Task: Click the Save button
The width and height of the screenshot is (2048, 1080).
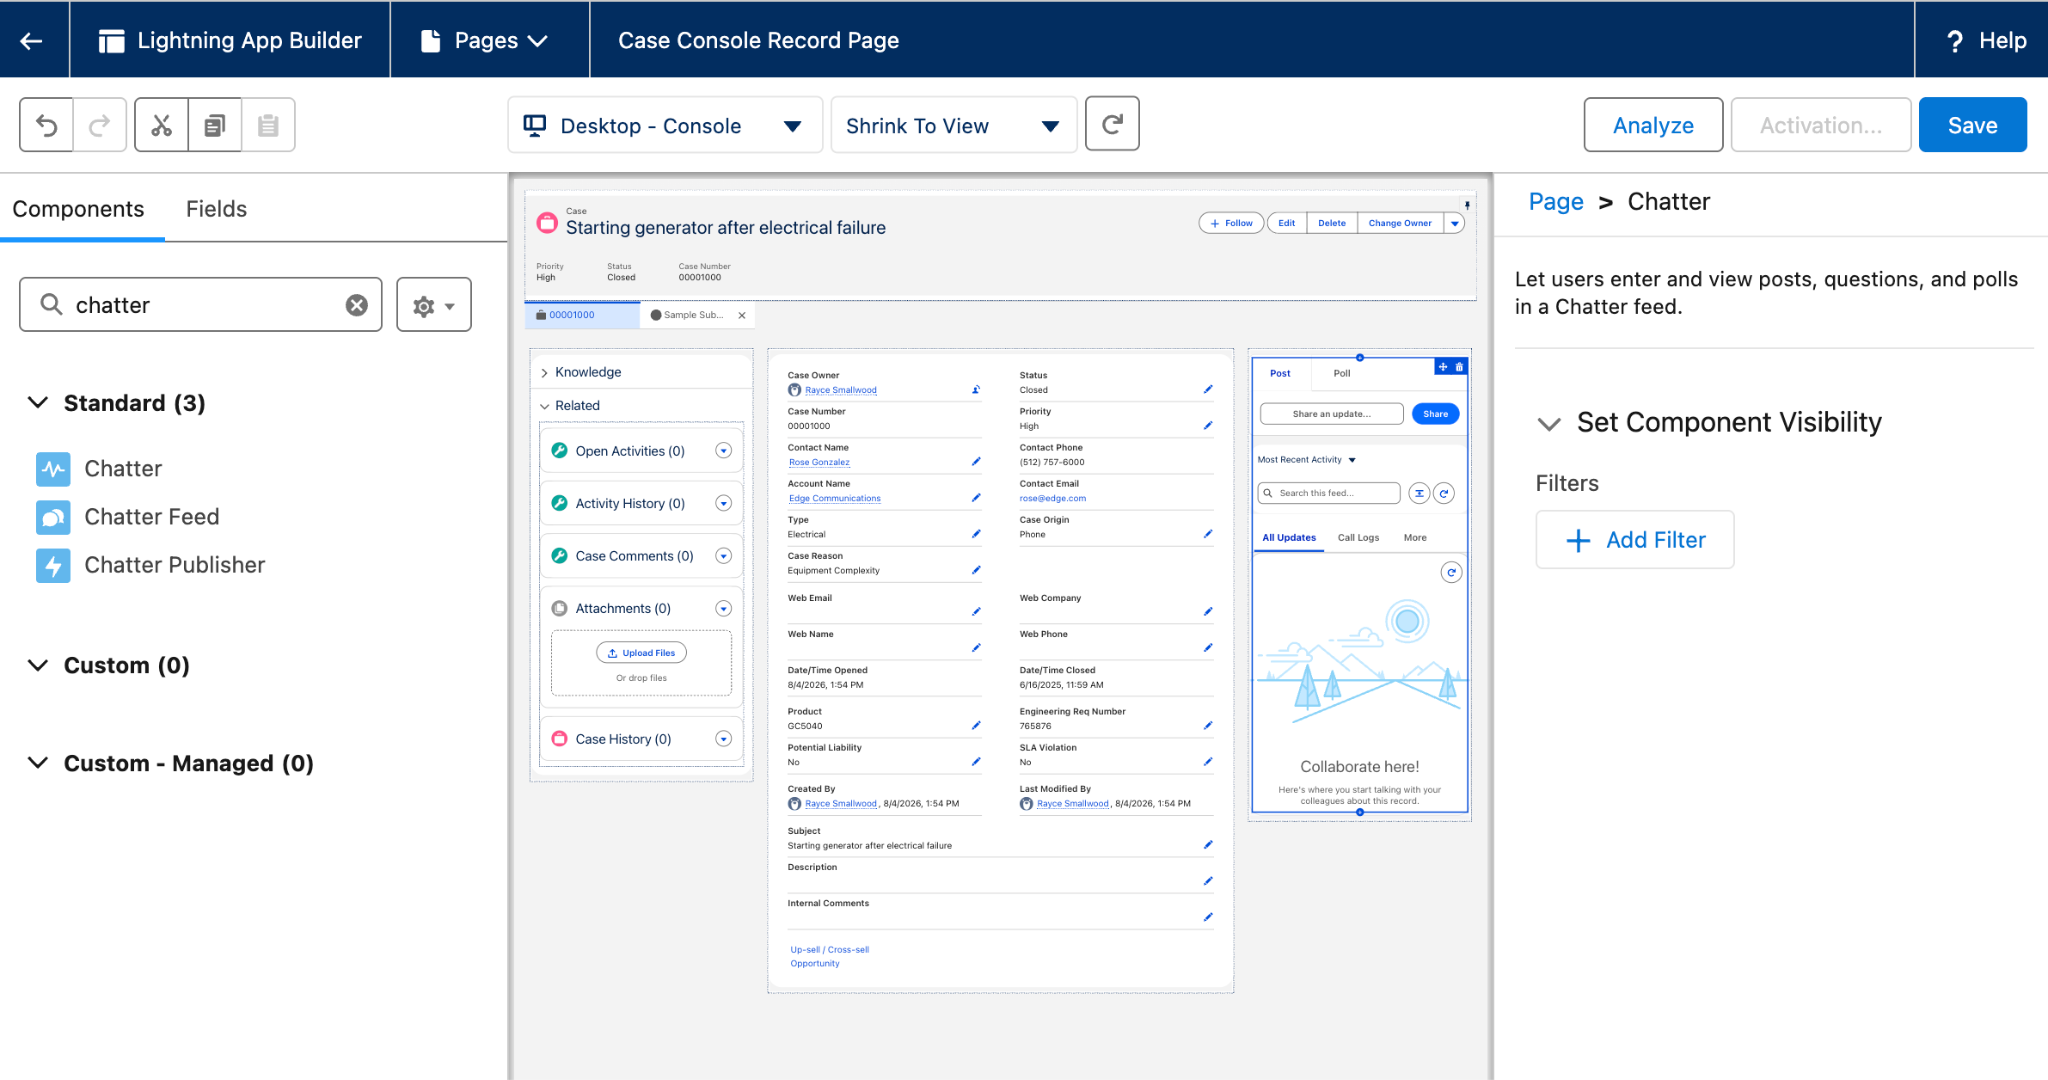Action: tap(1972, 125)
